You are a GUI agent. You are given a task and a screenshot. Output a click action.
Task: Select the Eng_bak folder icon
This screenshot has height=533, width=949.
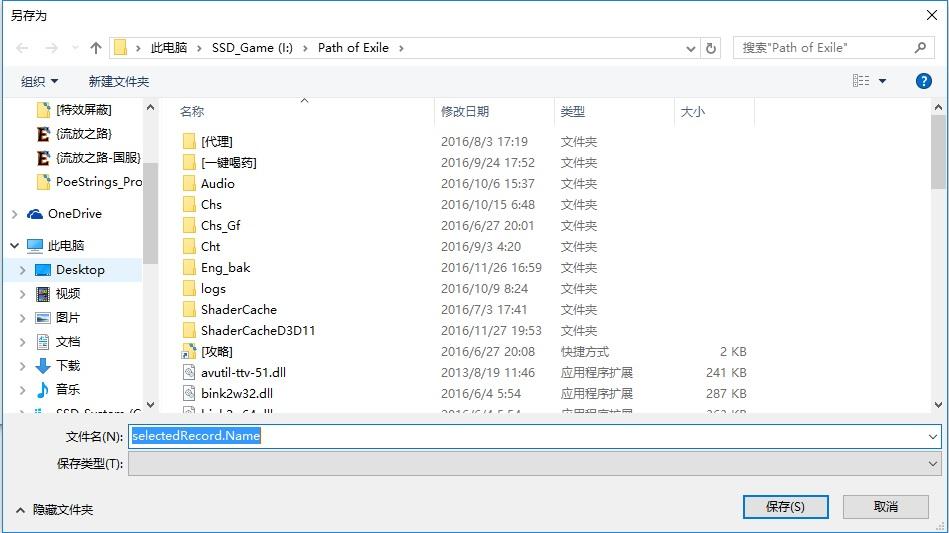click(x=189, y=267)
